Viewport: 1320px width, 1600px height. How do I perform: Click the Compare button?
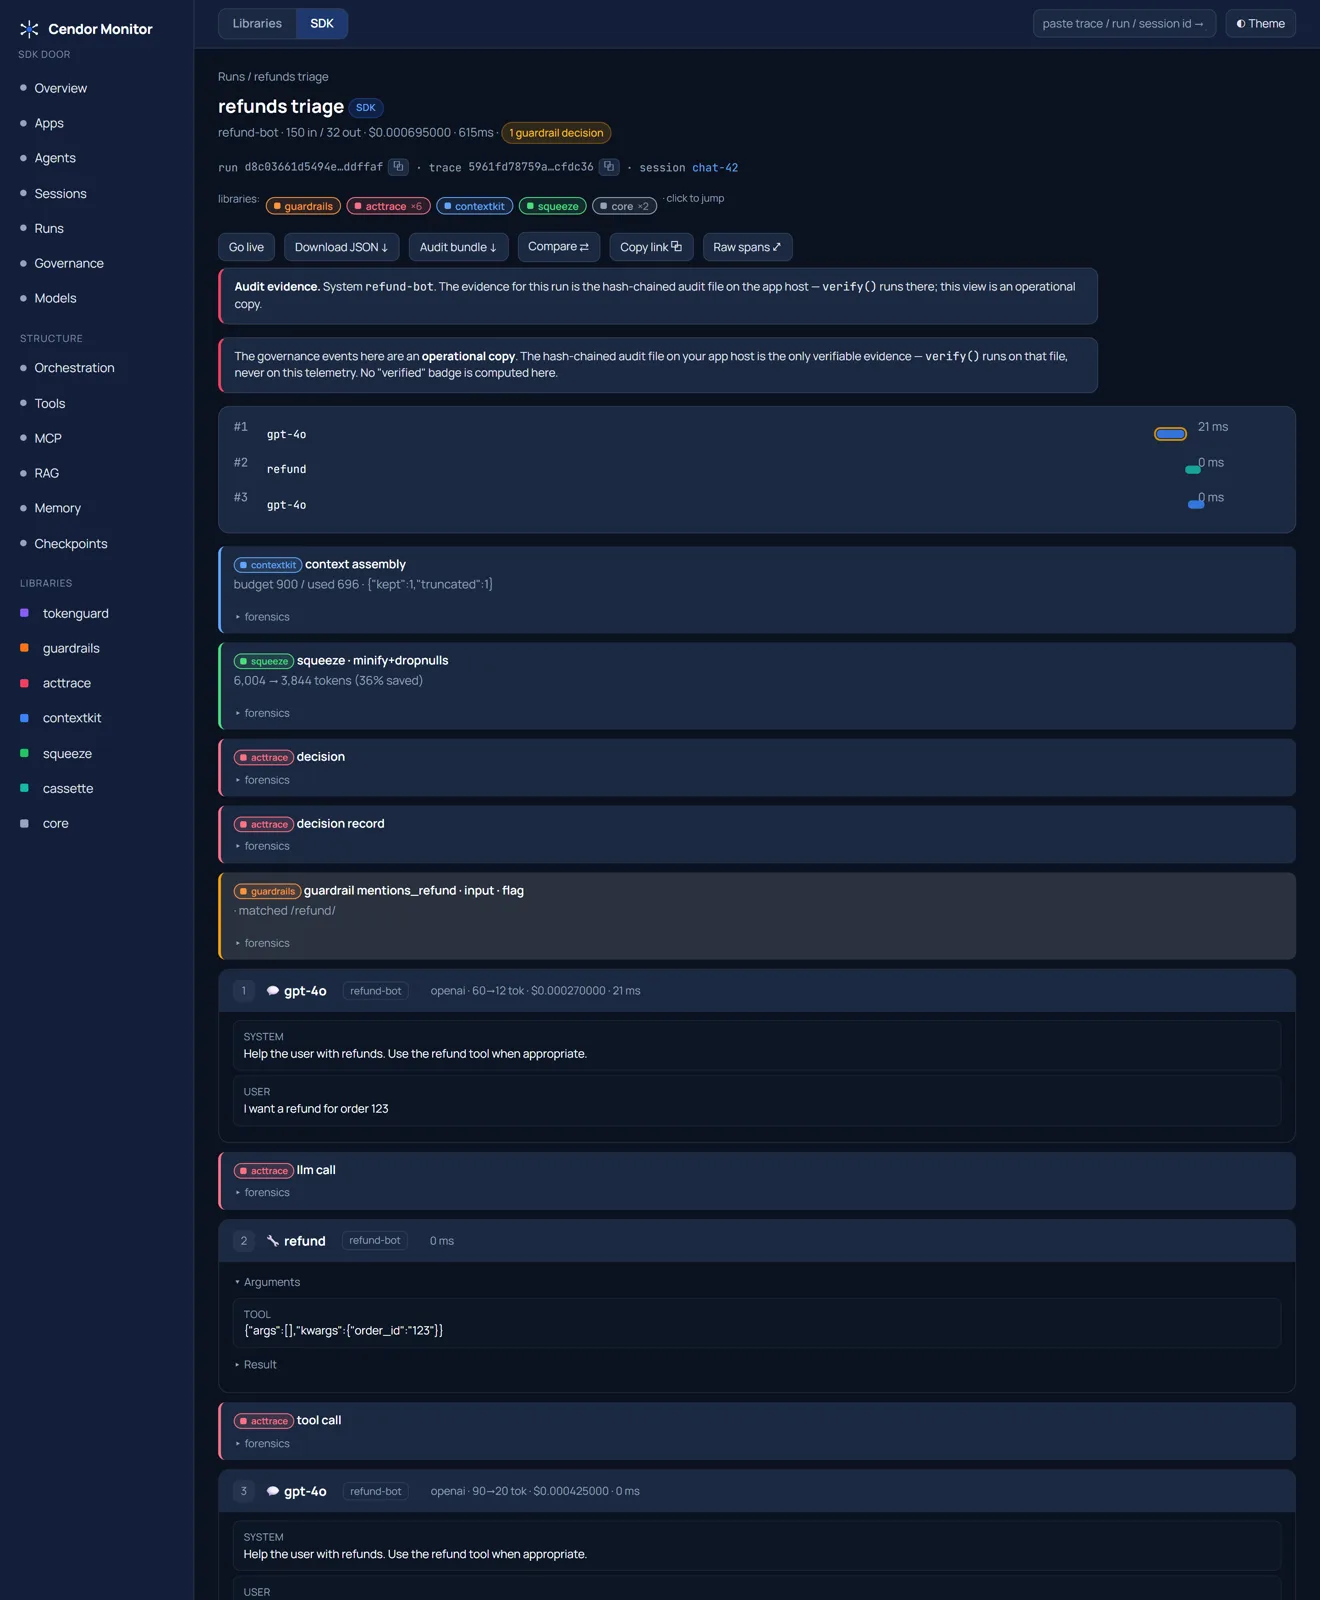pyautogui.click(x=558, y=247)
